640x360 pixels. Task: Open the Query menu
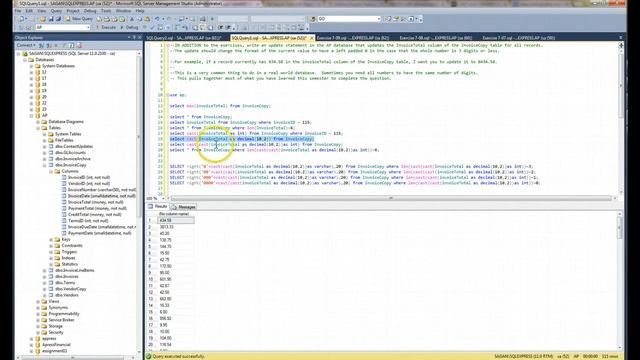(x=56, y=11)
